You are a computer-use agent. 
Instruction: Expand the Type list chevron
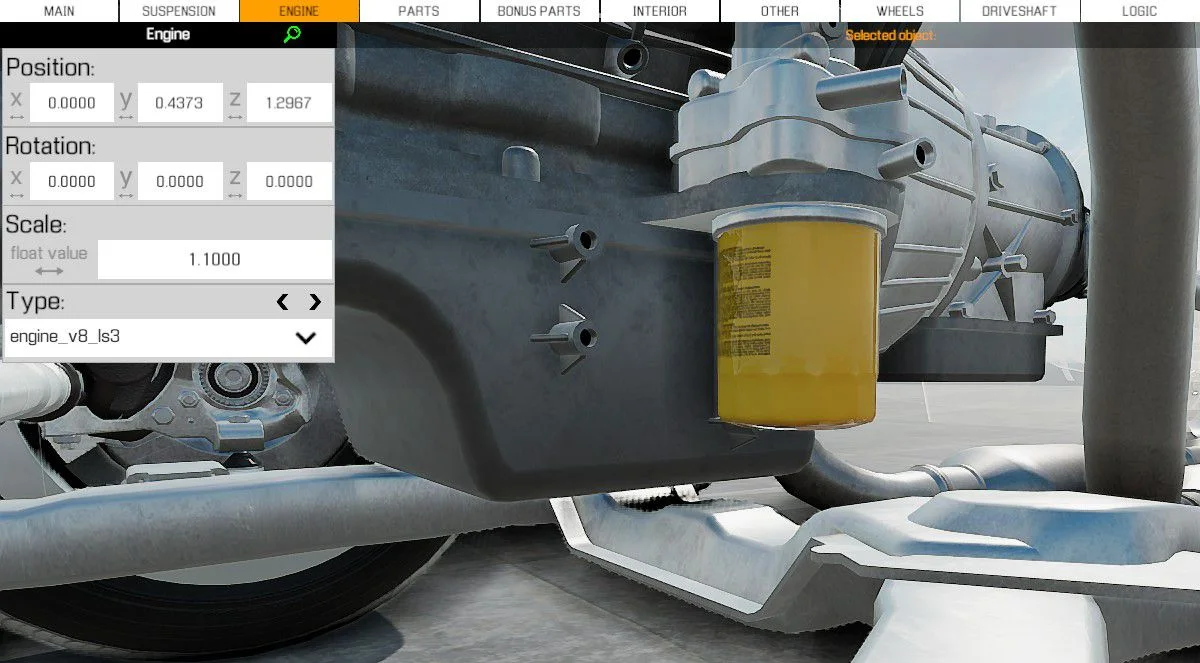pos(306,338)
